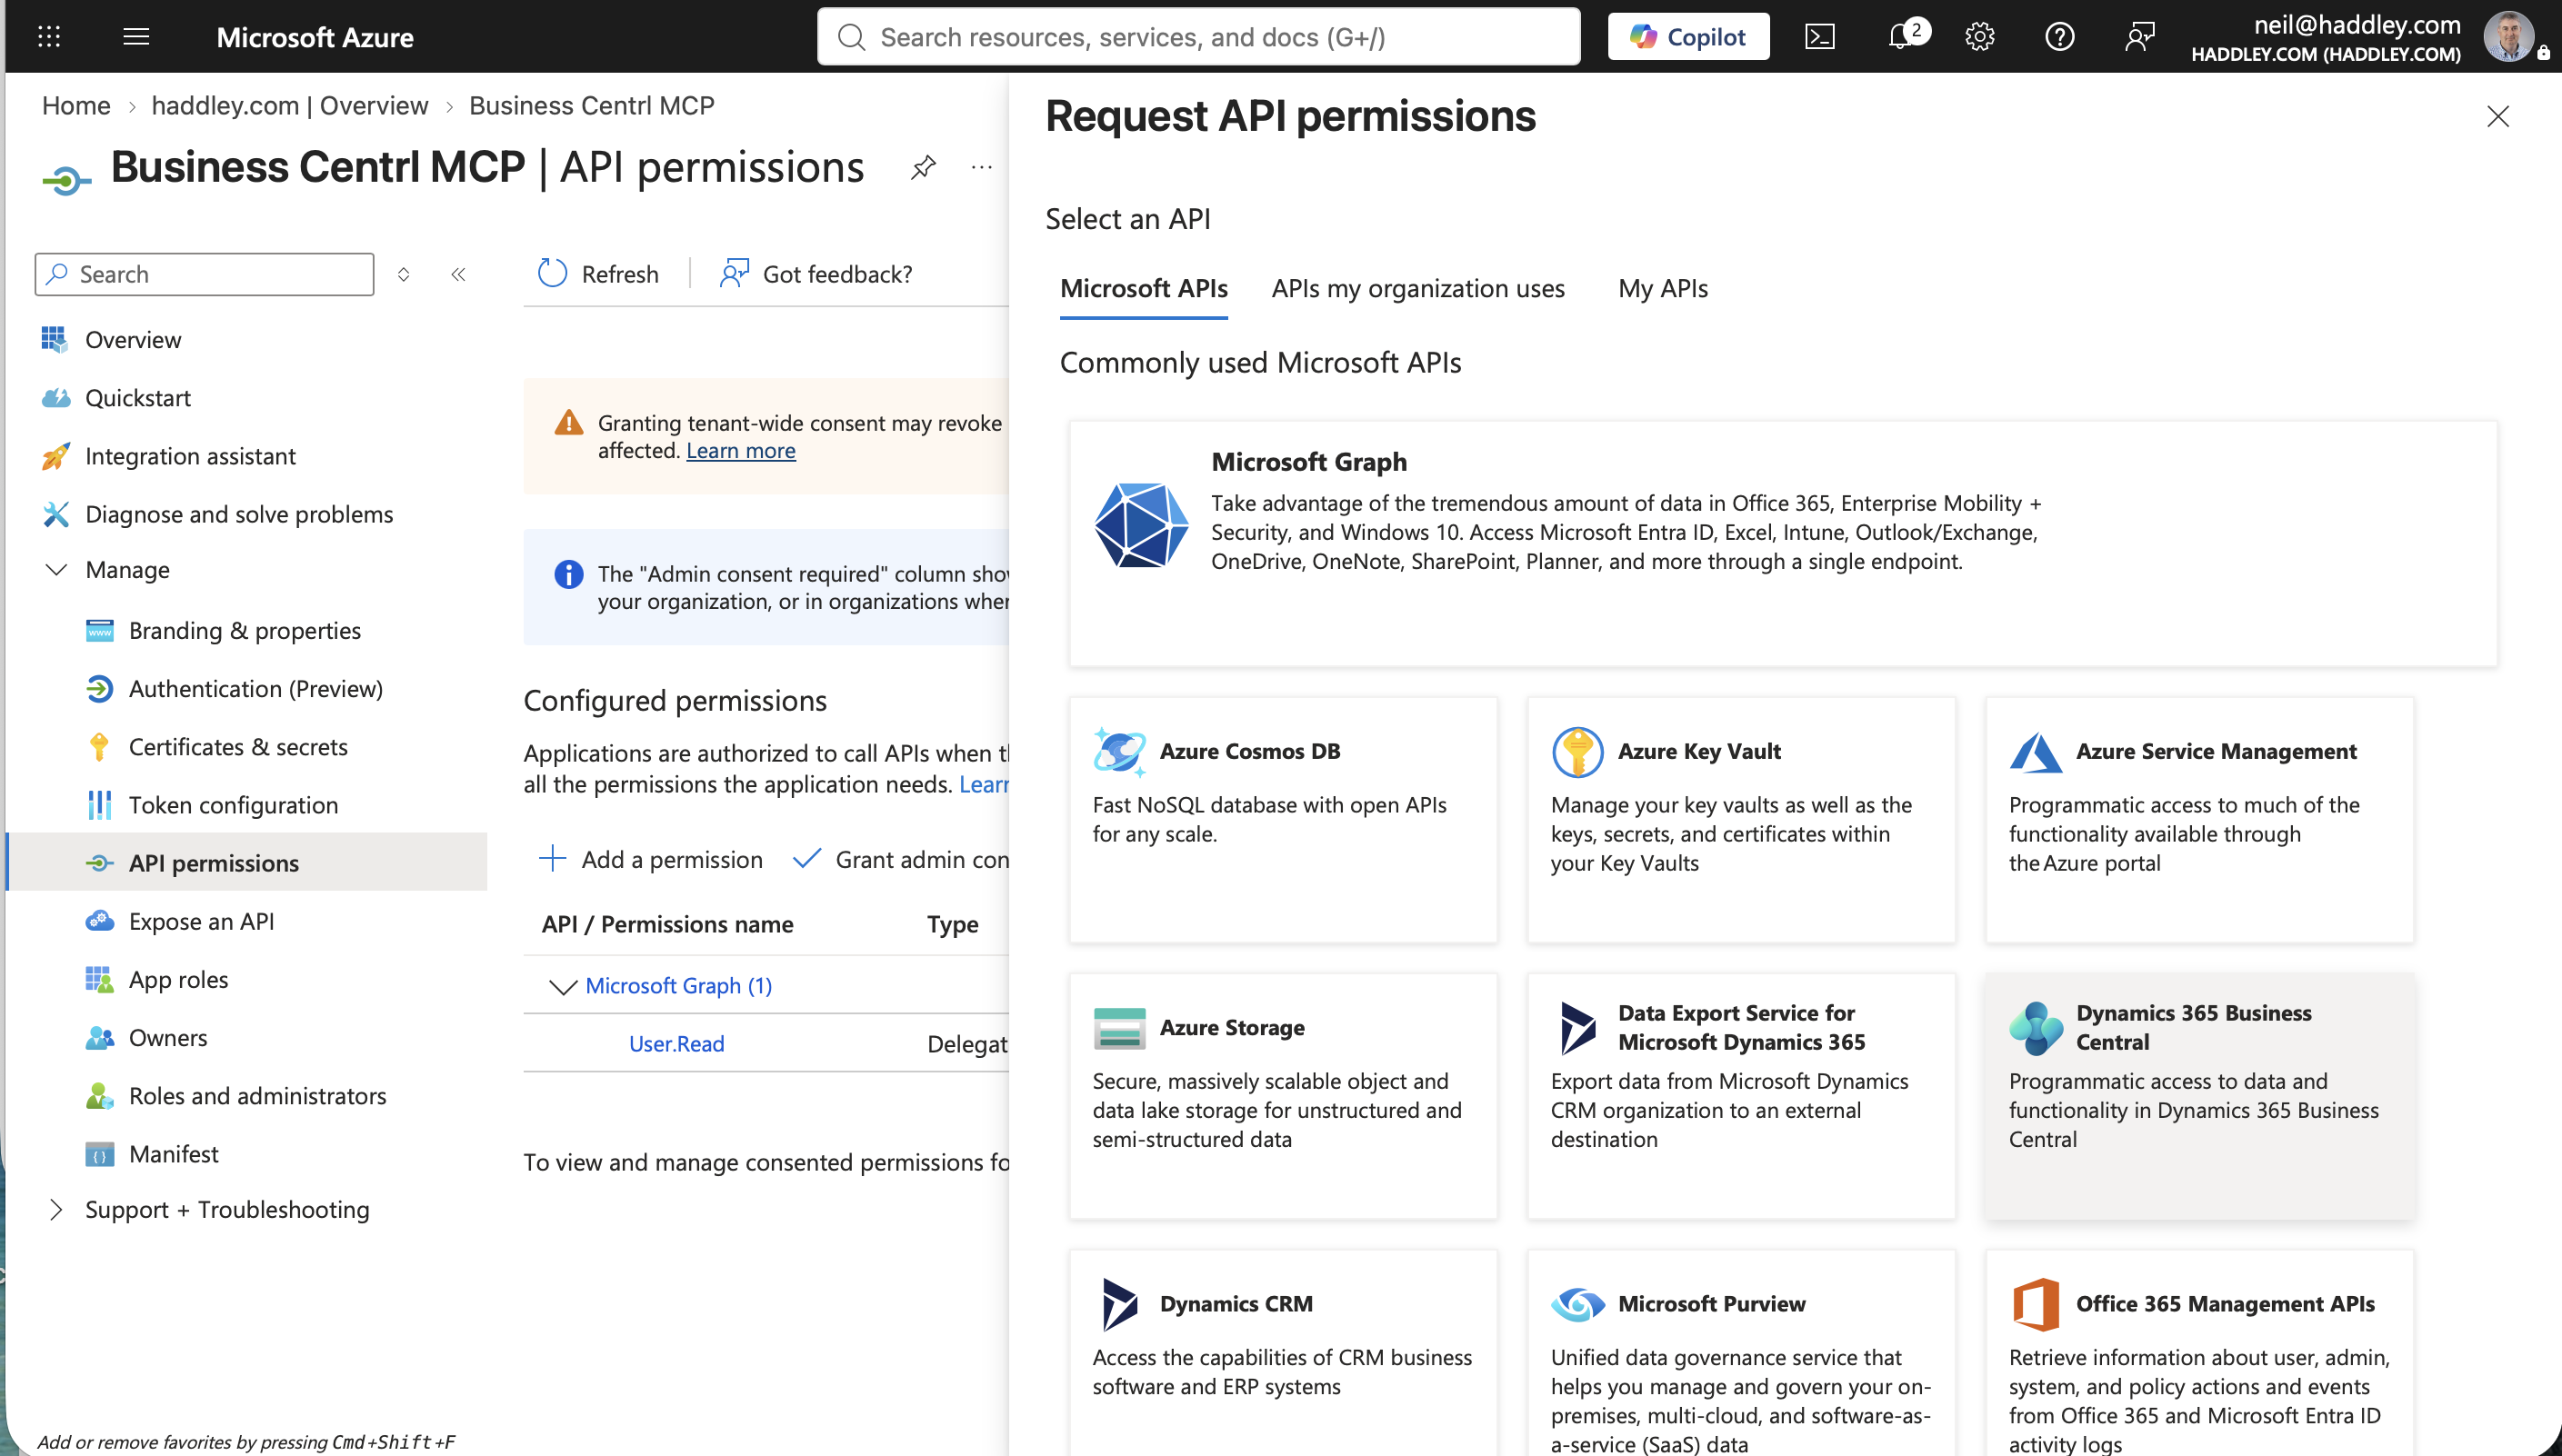This screenshot has width=2562, height=1456.
Task: Click the Copilot button
Action: click(x=1688, y=37)
